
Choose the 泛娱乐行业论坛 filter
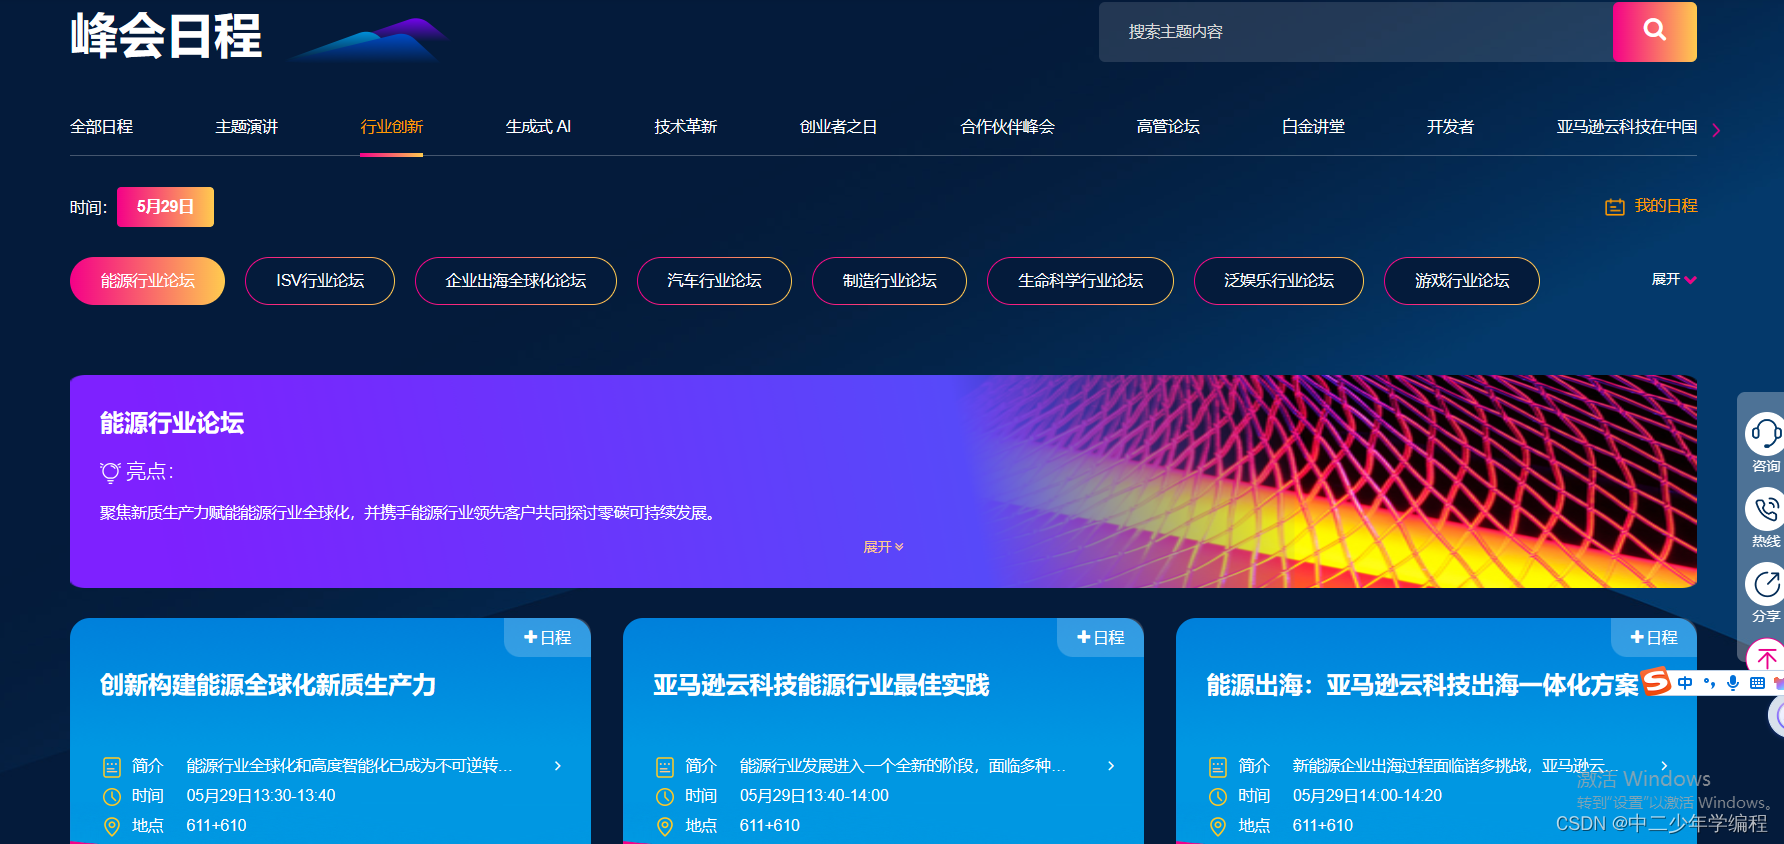[x=1279, y=281]
